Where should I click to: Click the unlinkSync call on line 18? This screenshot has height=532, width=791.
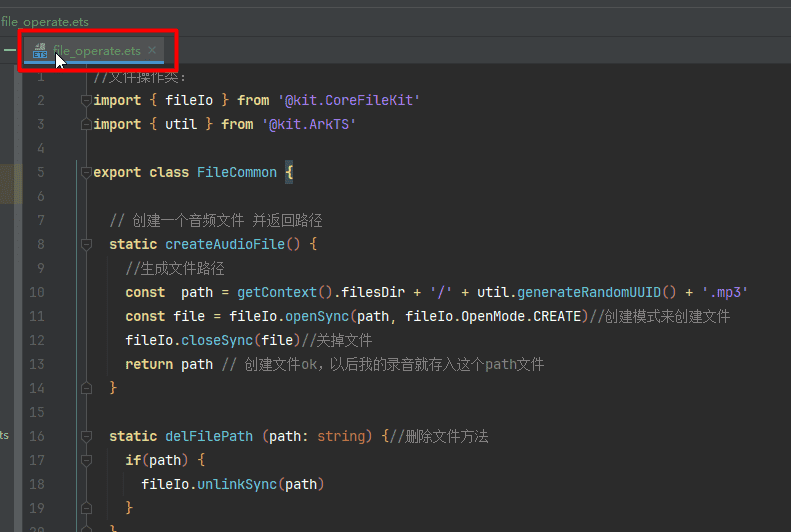pyautogui.click(x=237, y=484)
